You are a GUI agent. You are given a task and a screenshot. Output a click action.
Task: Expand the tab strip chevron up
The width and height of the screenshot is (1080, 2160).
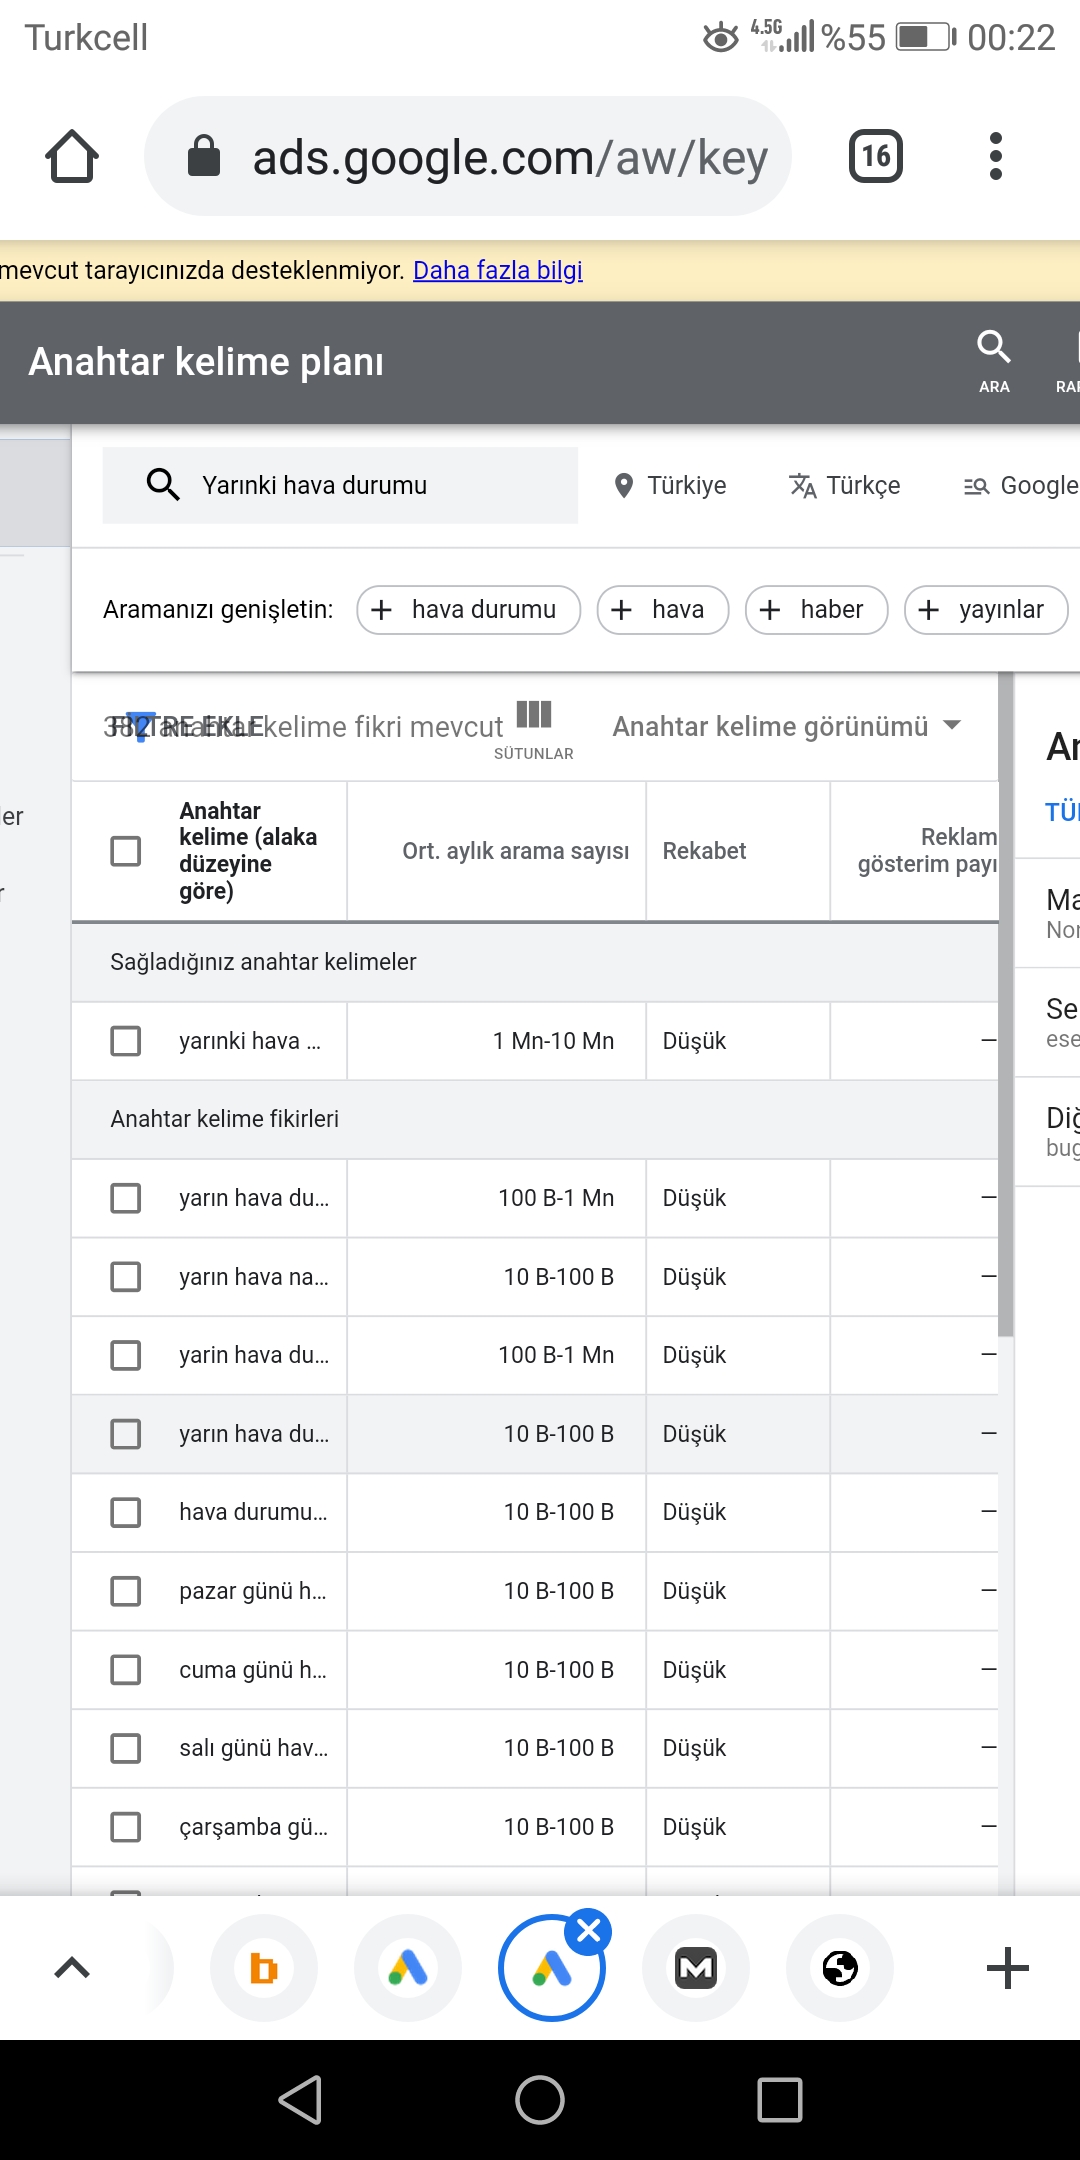pyautogui.click(x=72, y=1968)
